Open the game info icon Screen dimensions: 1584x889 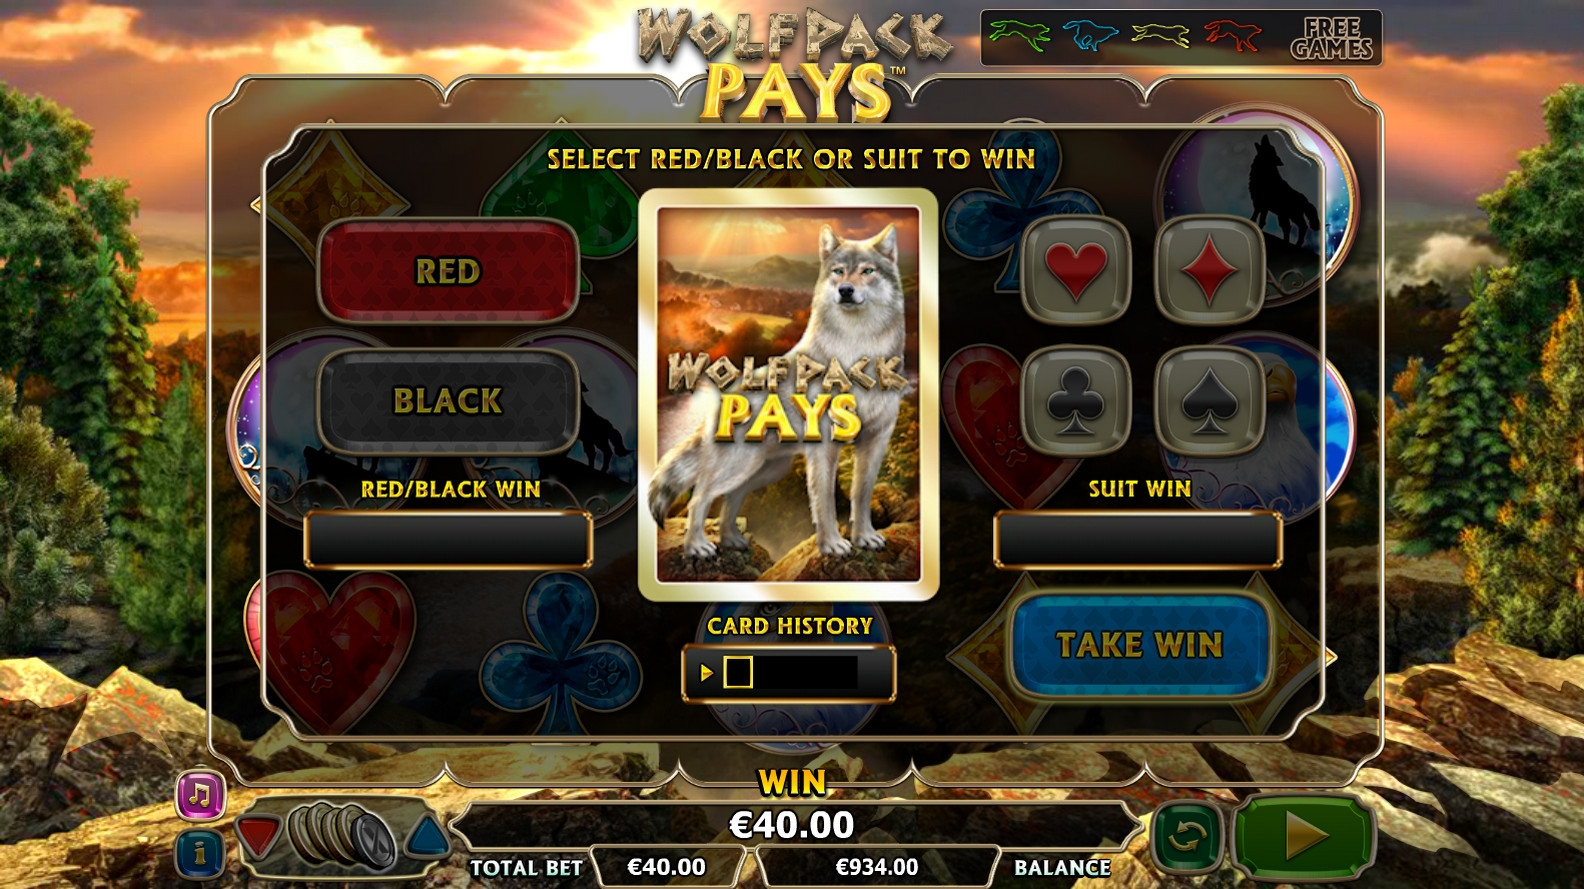[200, 852]
